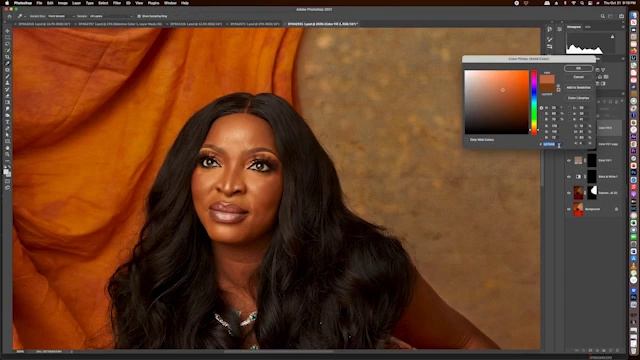Switch to the Histogram tab
Image resolution: width=640 pixels, height=360 pixels.
574,27
